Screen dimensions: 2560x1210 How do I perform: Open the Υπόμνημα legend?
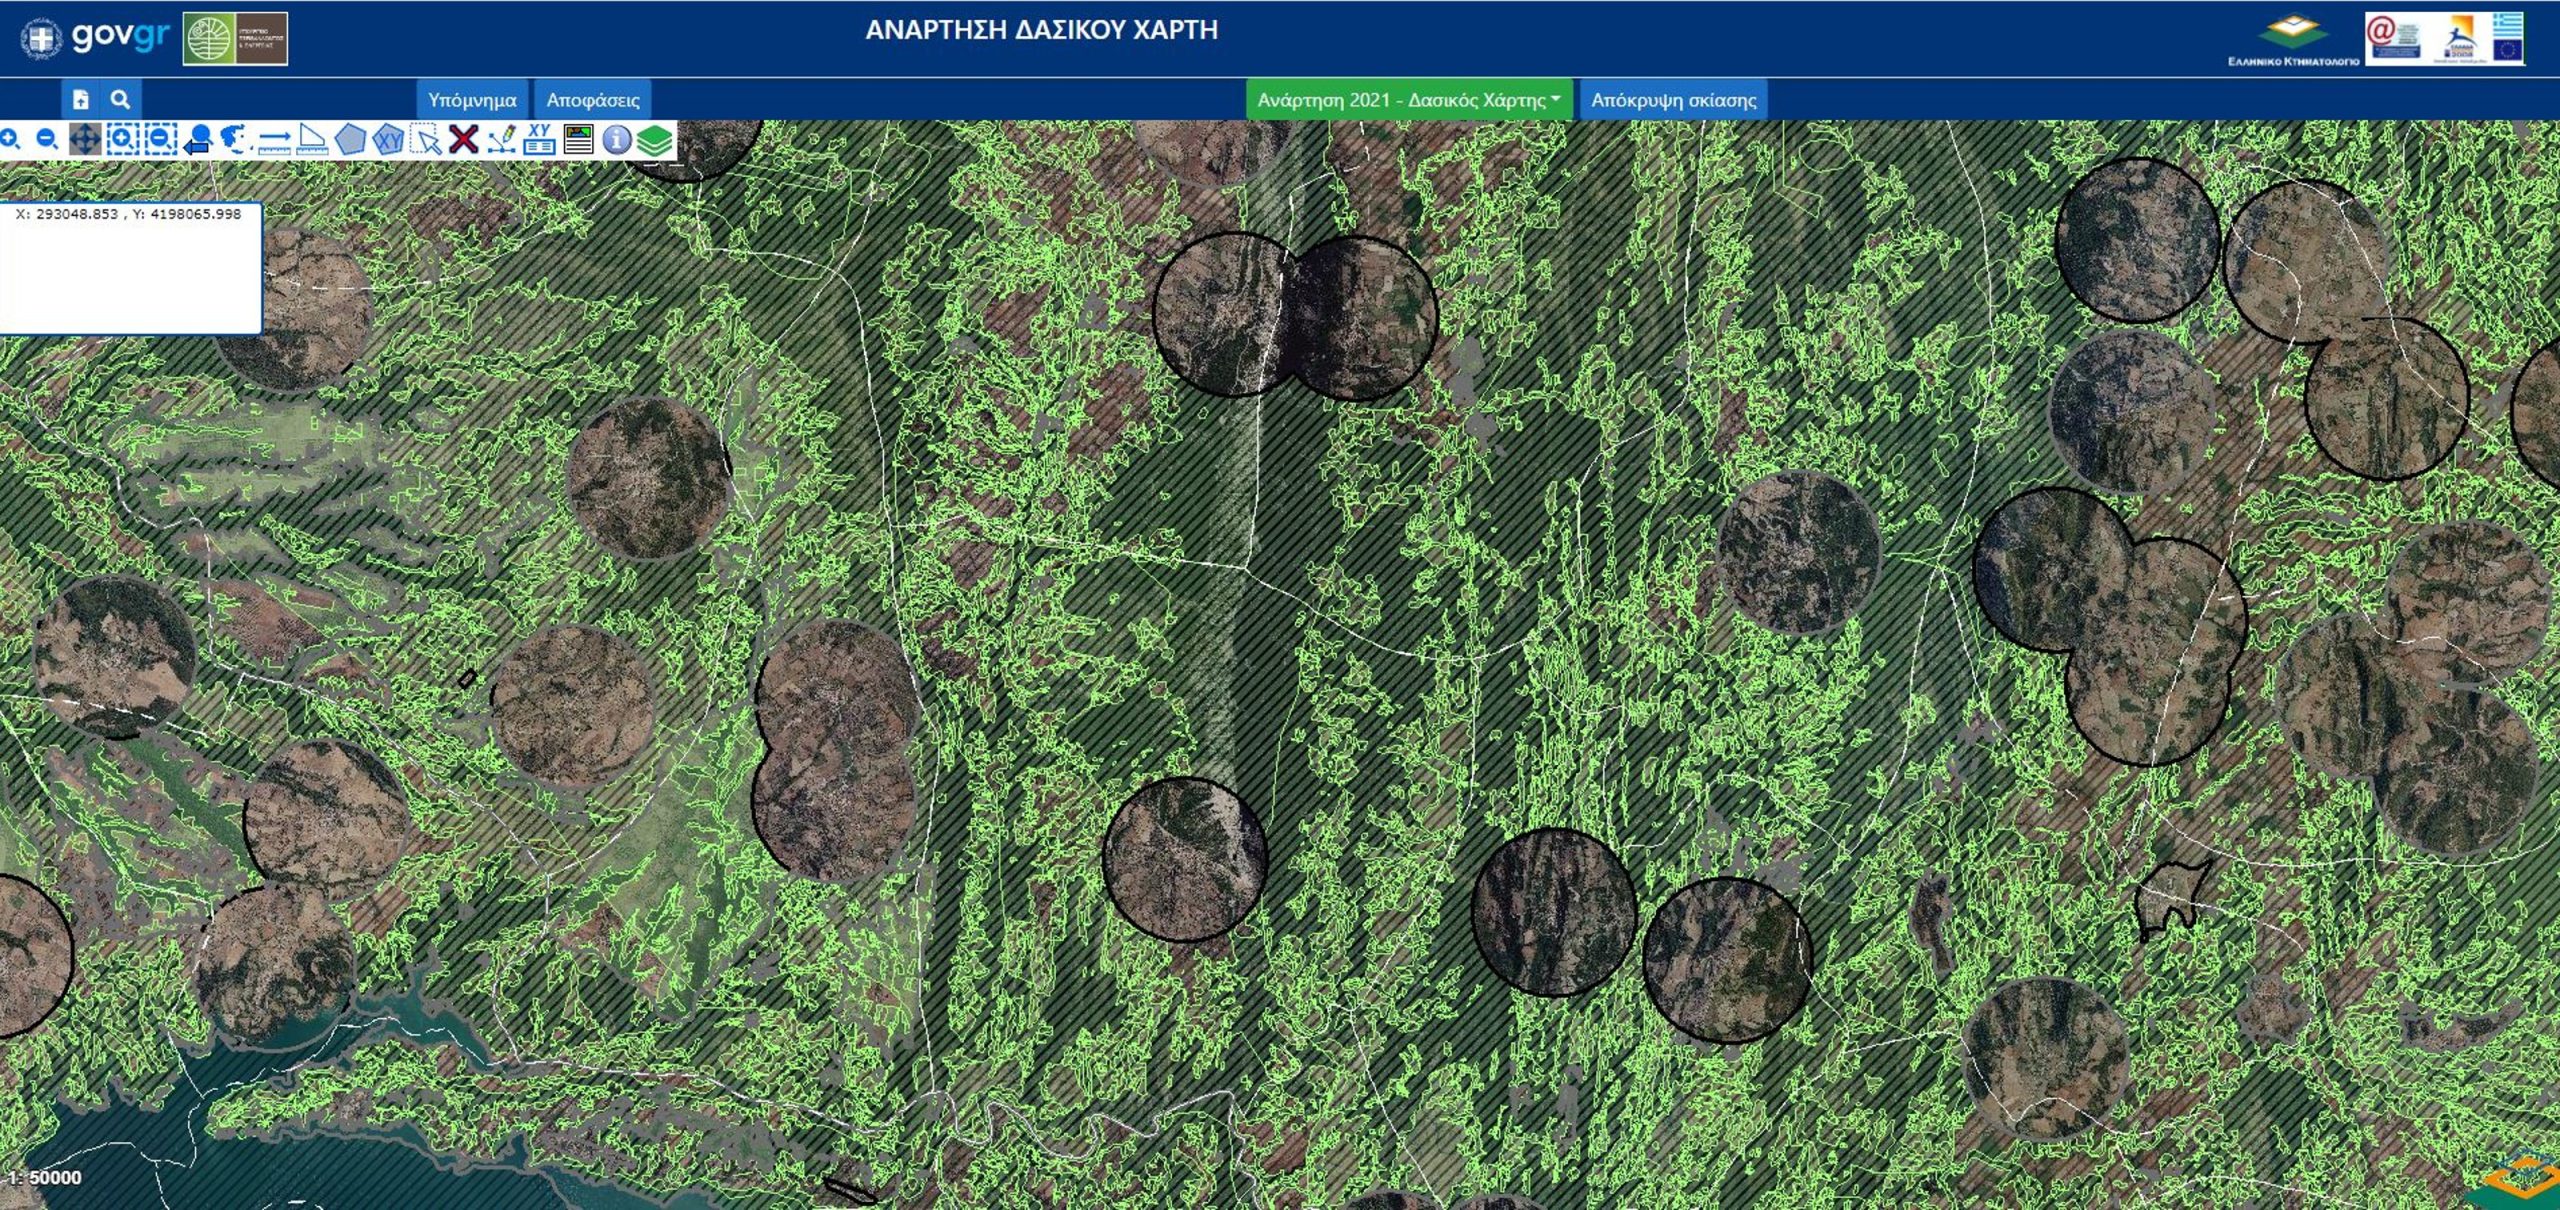pyautogui.click(x=472, y=100)
